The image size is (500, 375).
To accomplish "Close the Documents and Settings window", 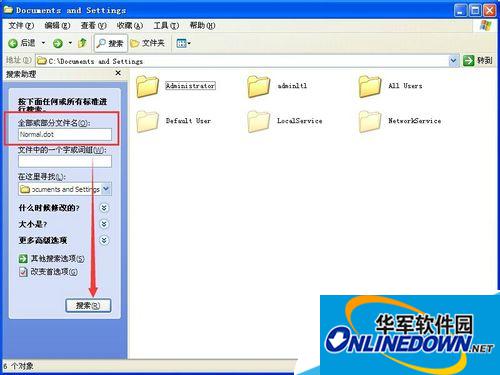I will click(490, 10).
